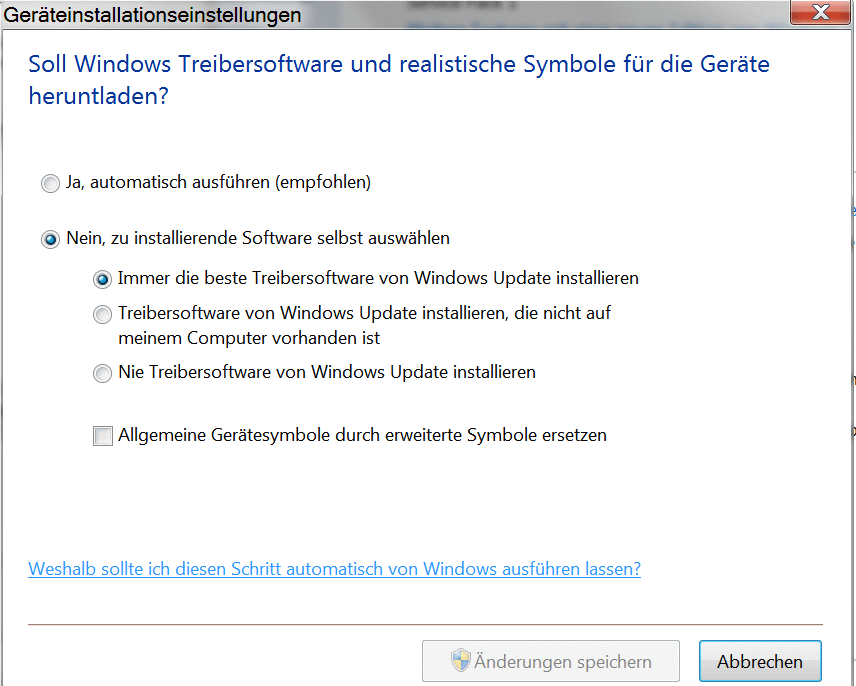
Task: Open link 'Weshalb sollte ich diesen Schritt automatisch'
Action: point(334,569)
